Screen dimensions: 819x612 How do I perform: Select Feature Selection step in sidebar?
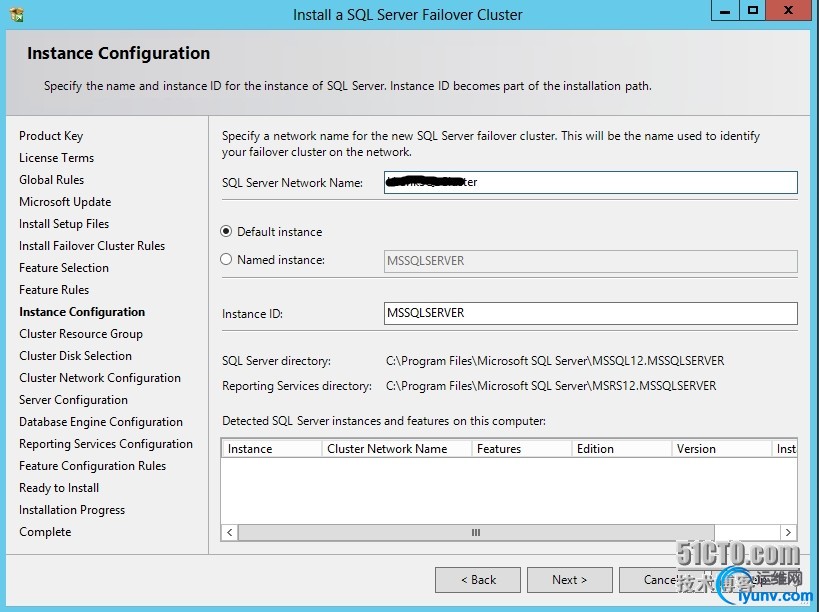pos(64,267)
